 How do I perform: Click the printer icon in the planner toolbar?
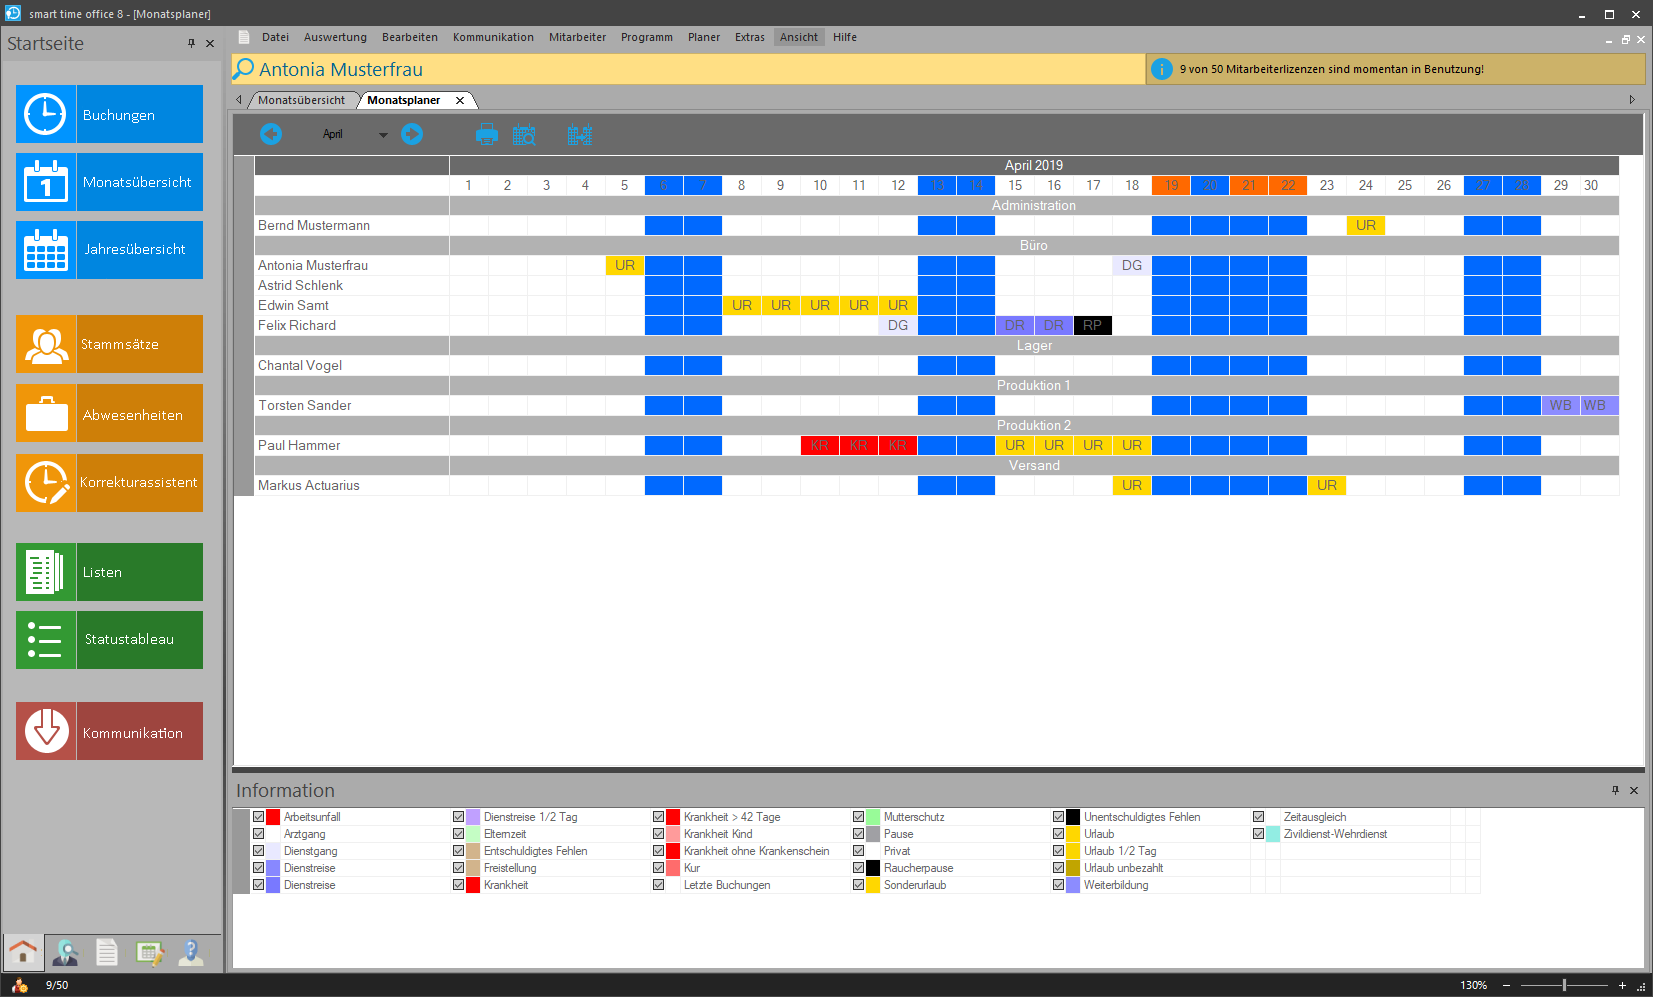coord(487,135)
